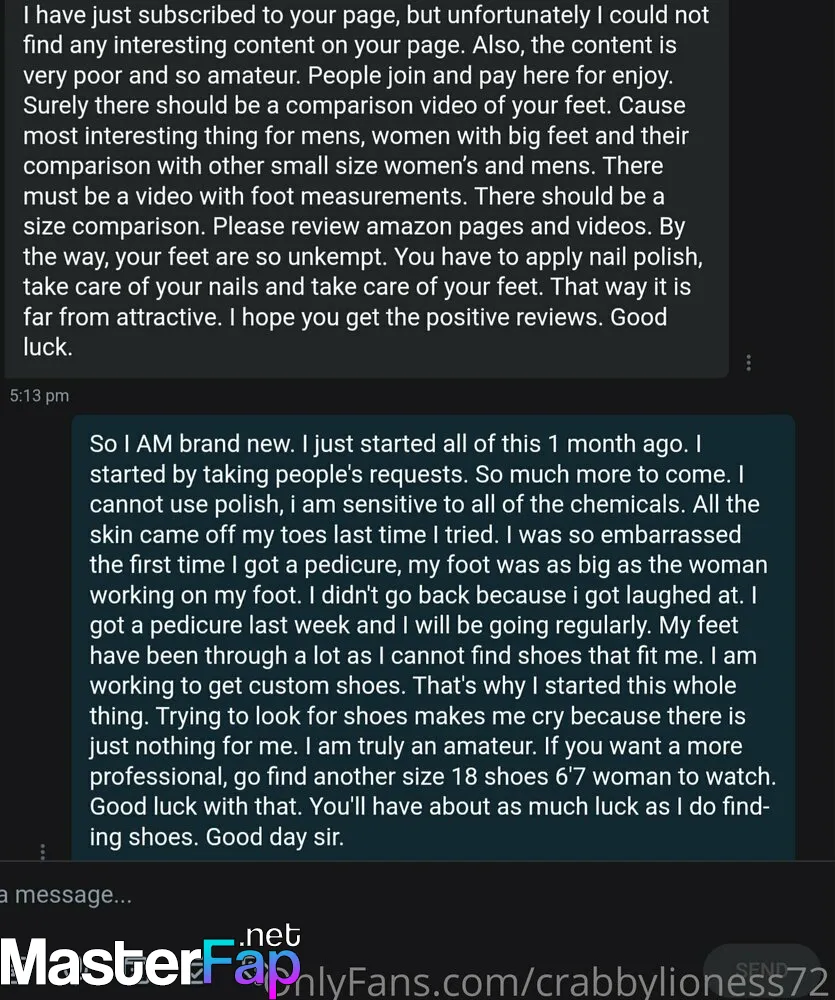The width and height of the screenshot is (835, 1000).
Task: Click "Good day sir." in the reply
Action: coord(275,838)
